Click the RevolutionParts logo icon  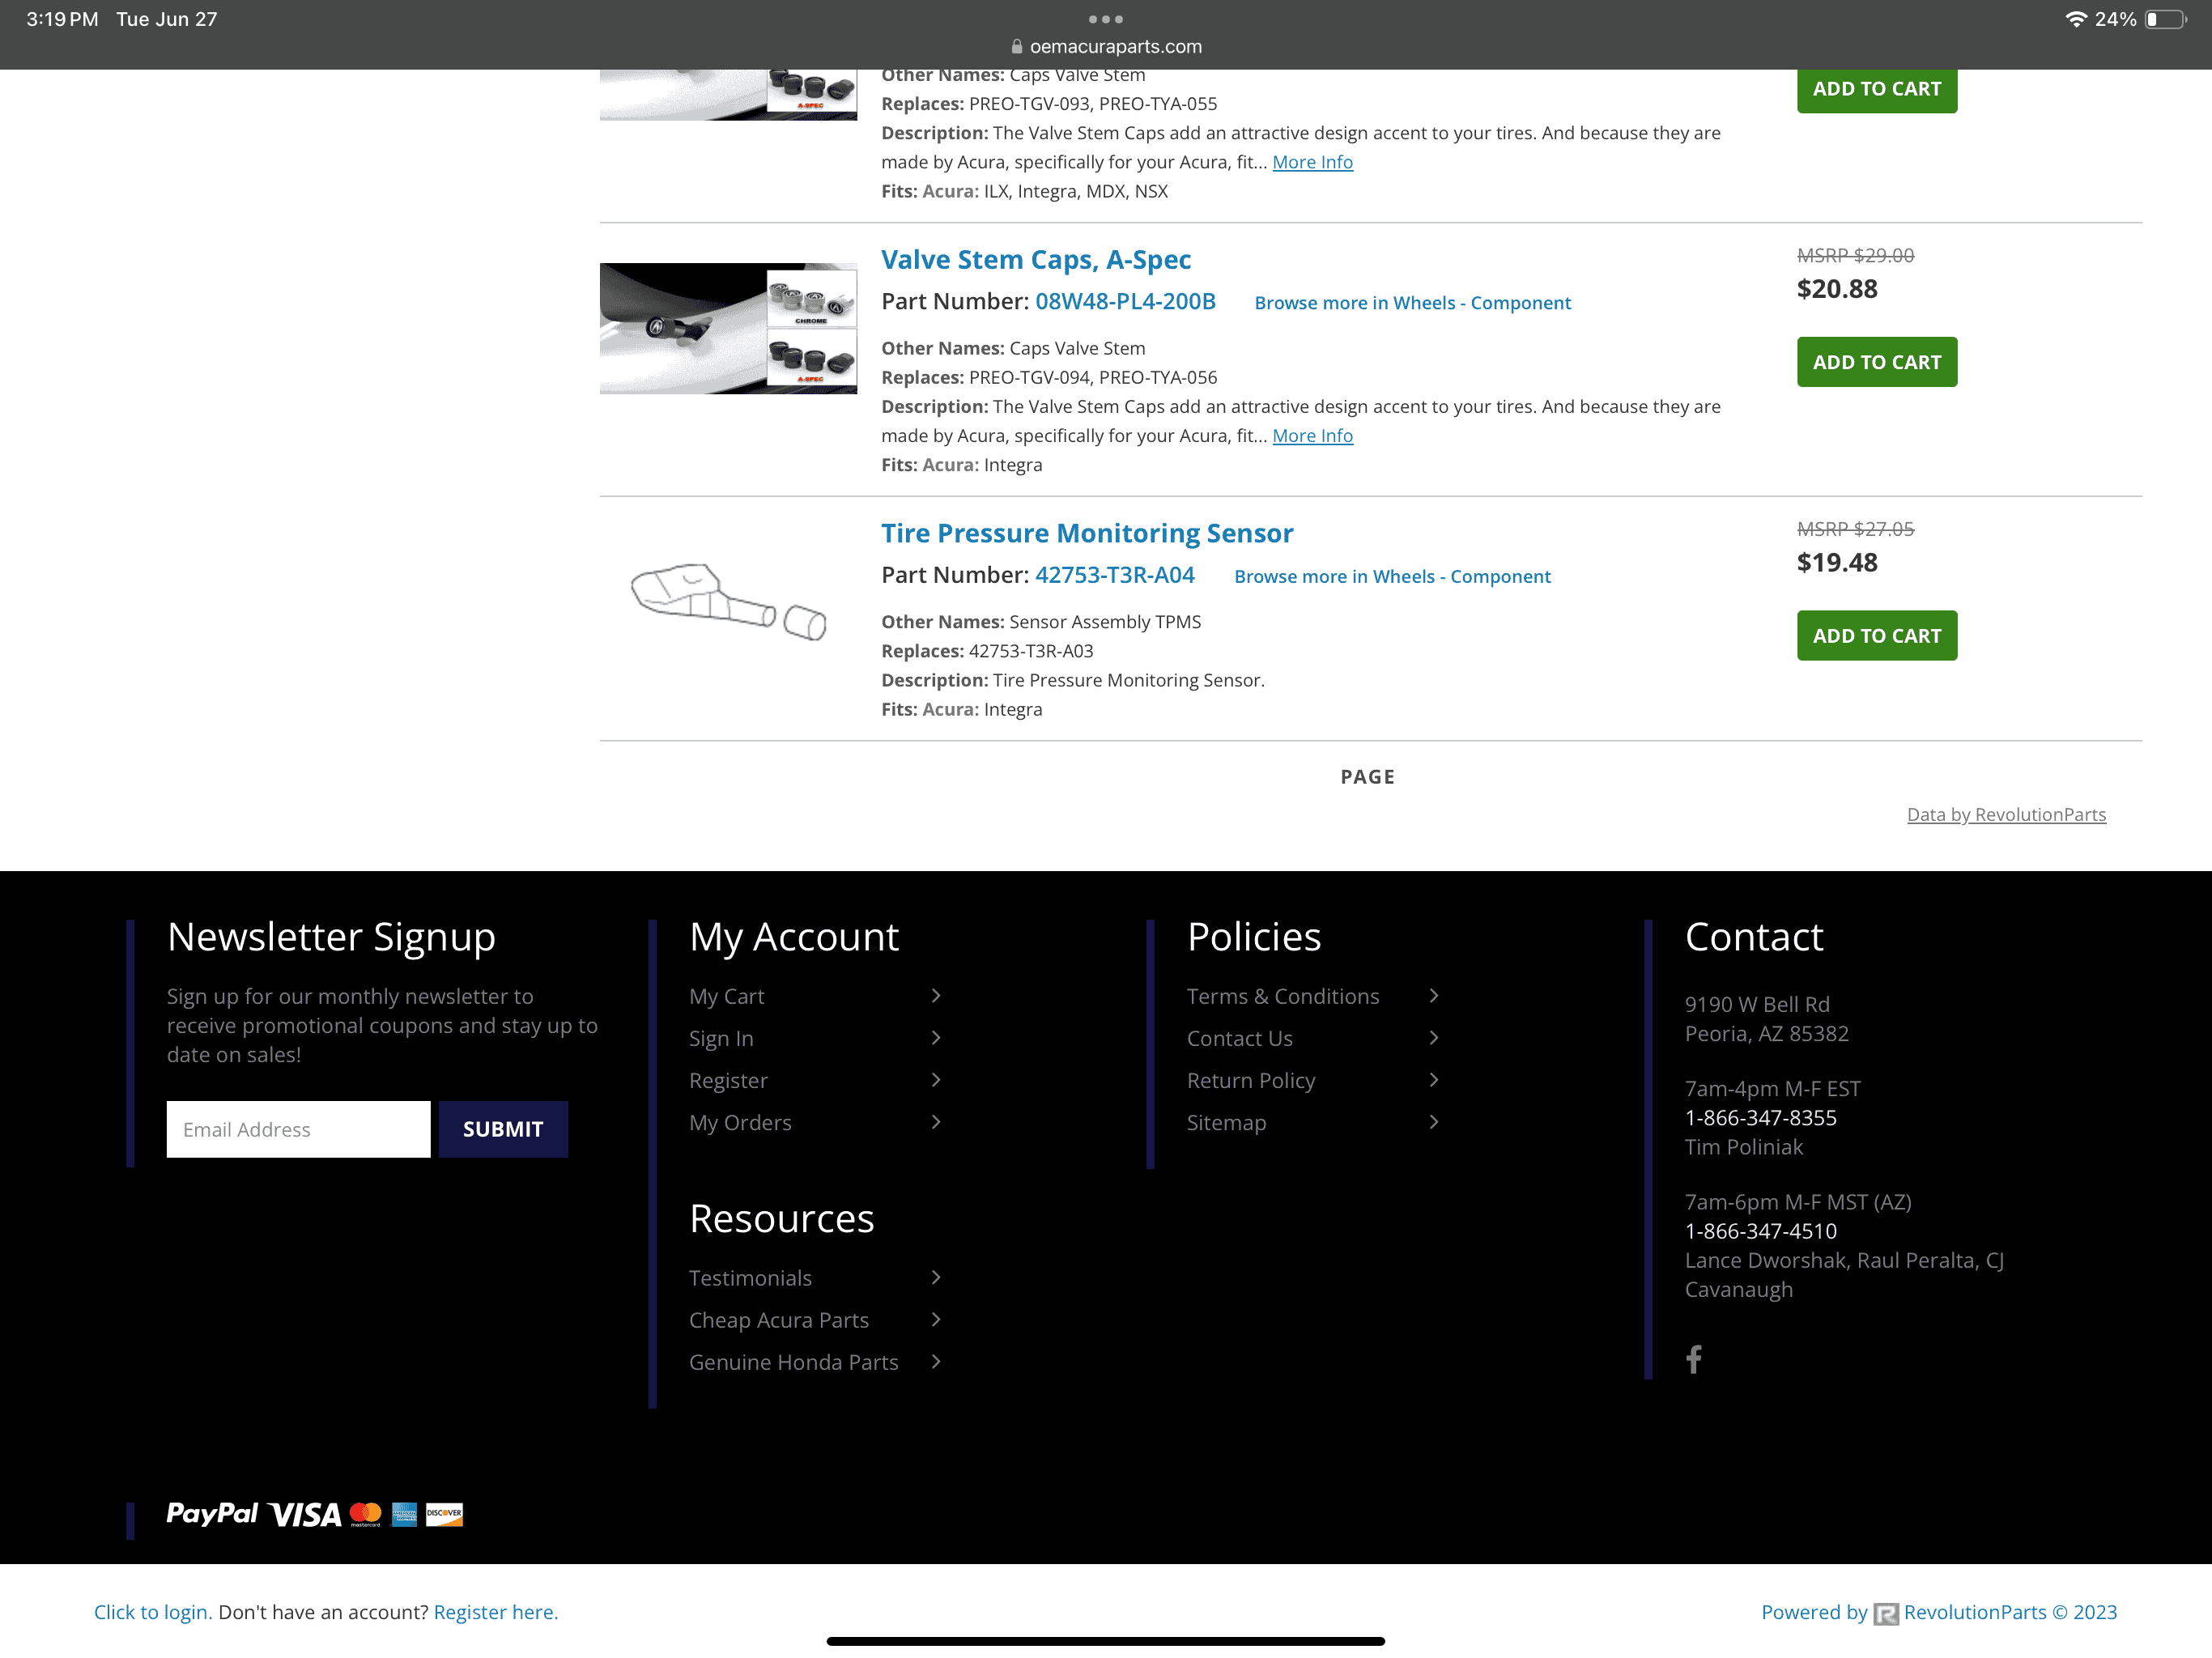tap(1885, 1613)
